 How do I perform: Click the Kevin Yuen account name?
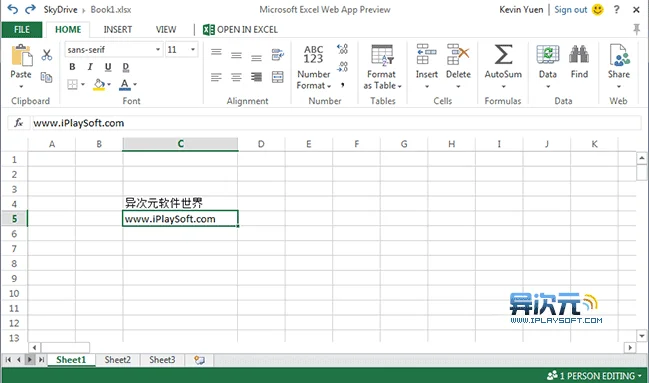pos(521,10)
